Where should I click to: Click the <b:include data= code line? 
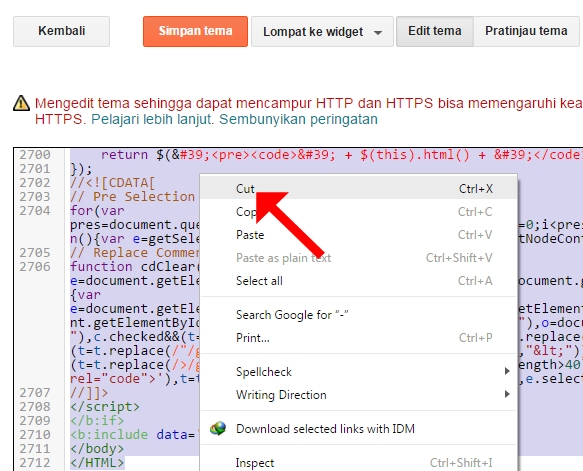(135, 435)
